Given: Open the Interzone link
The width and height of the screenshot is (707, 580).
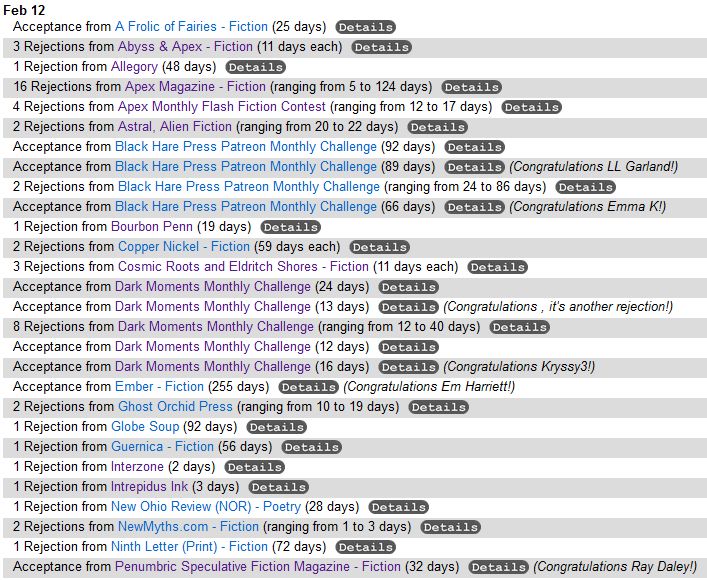Looking at the screenshot, I should click(x=138, y=466).
